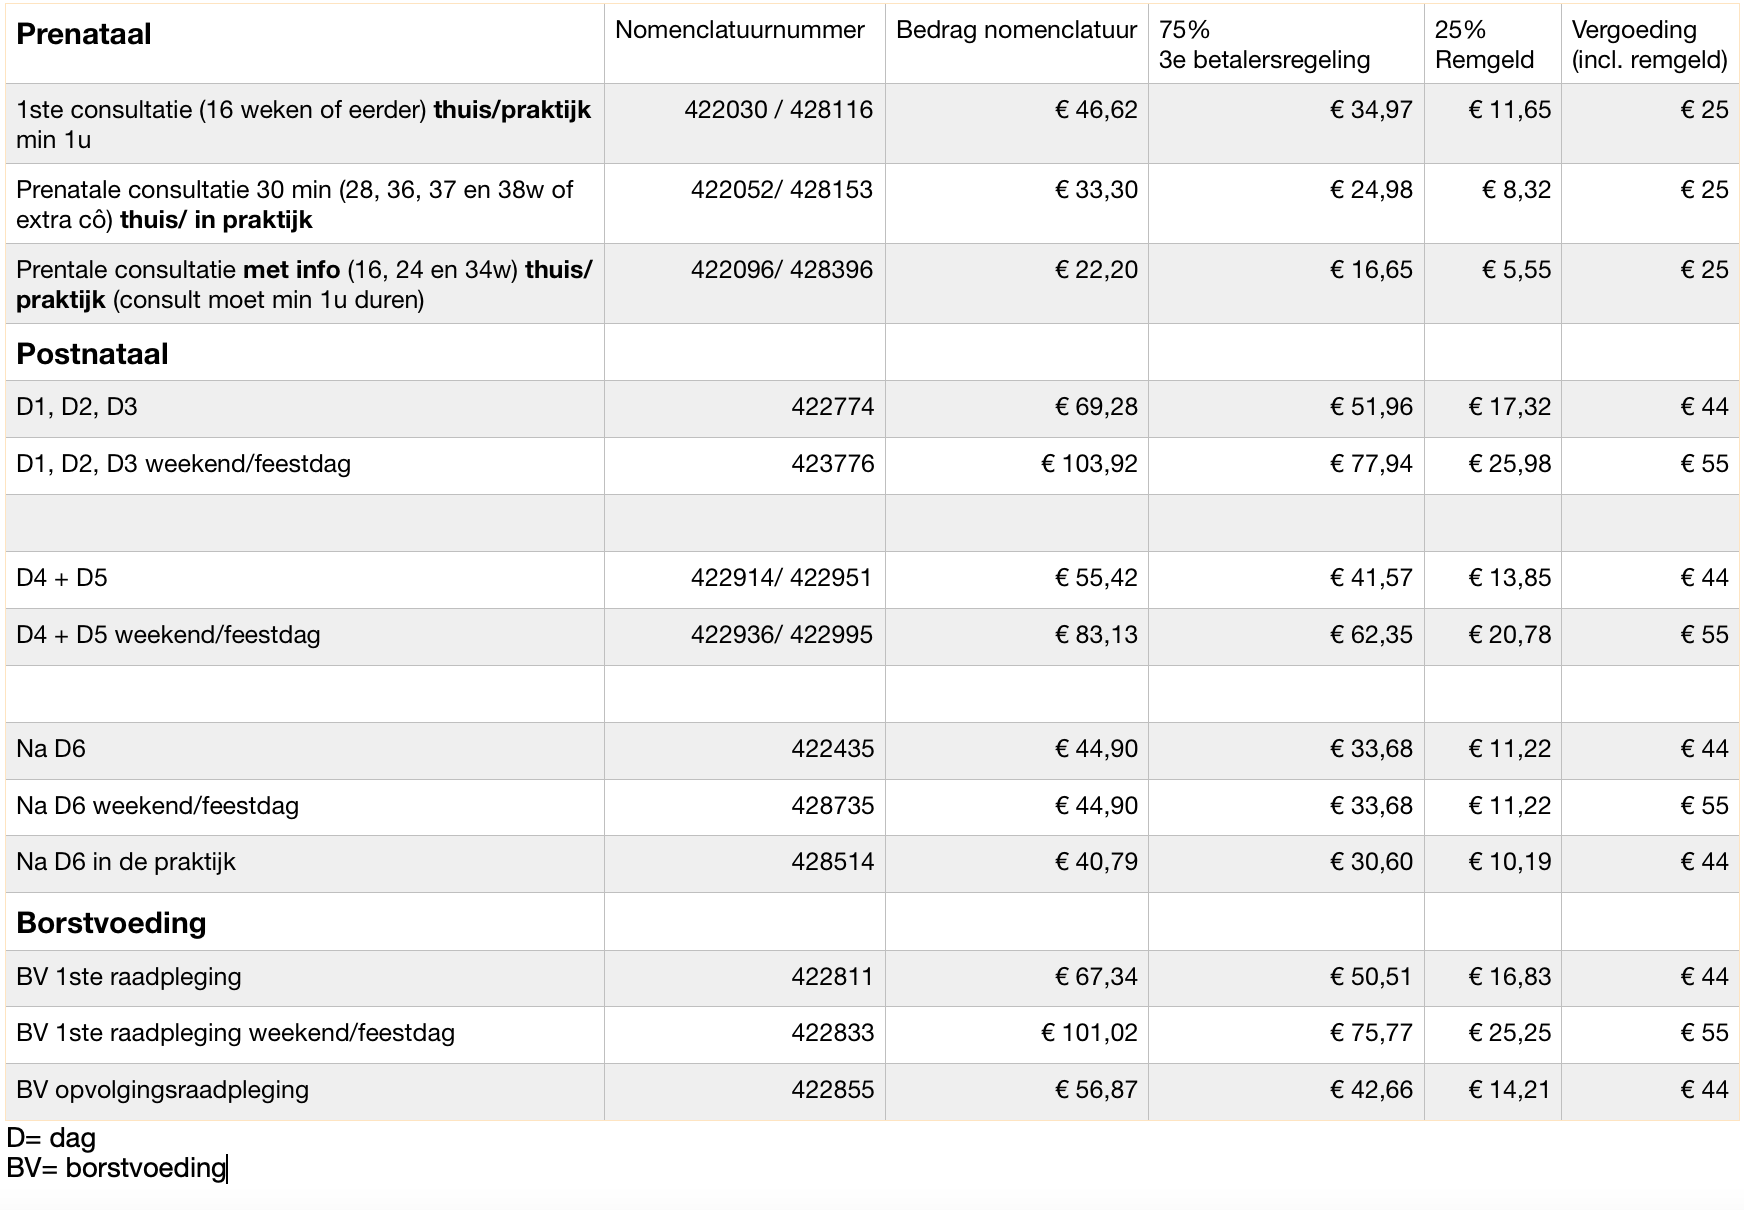This screenshot has width=1744, height=1210.
Task: Click the Bedrag nomenclatuur column header
Action: [1015, 30]
